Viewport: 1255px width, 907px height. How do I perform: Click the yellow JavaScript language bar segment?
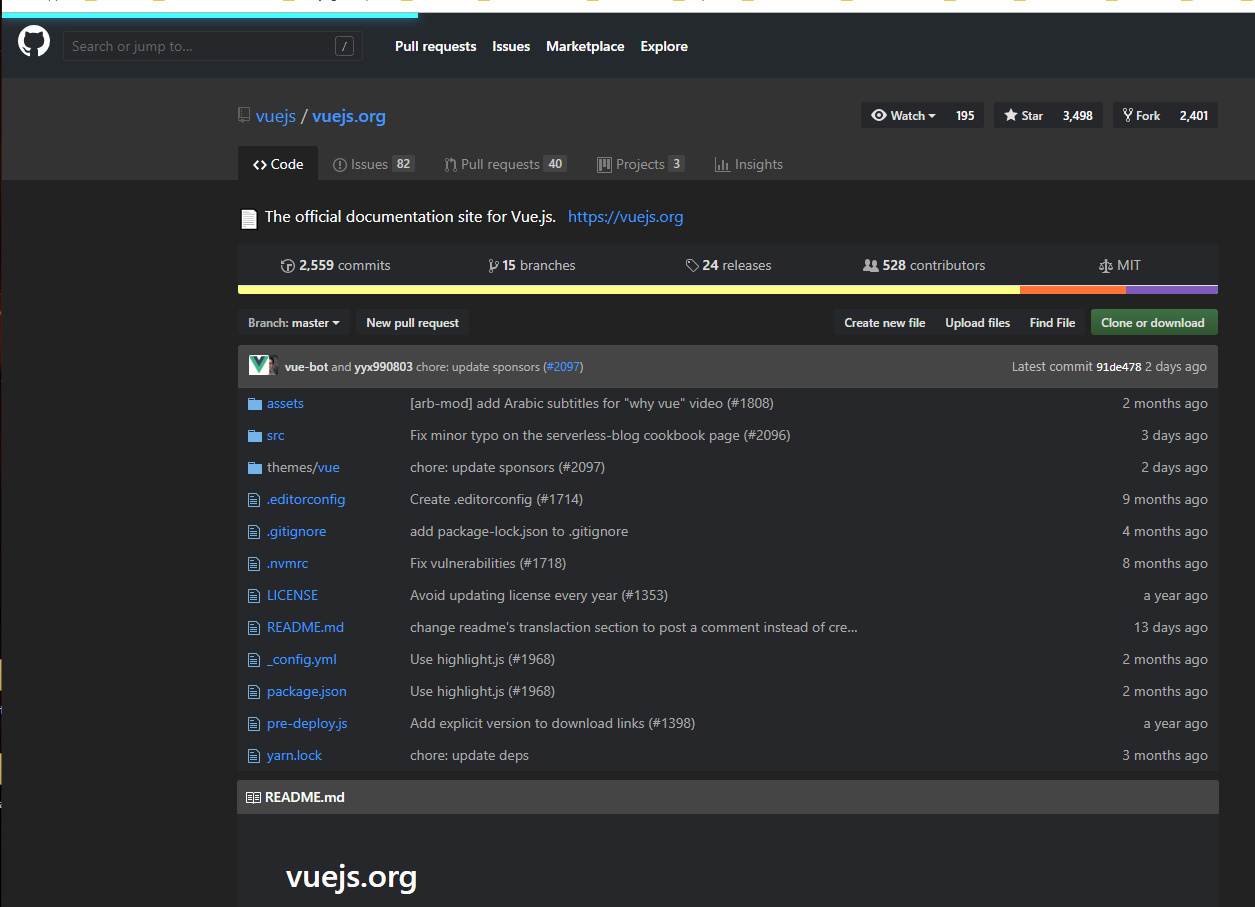[629, 289]
